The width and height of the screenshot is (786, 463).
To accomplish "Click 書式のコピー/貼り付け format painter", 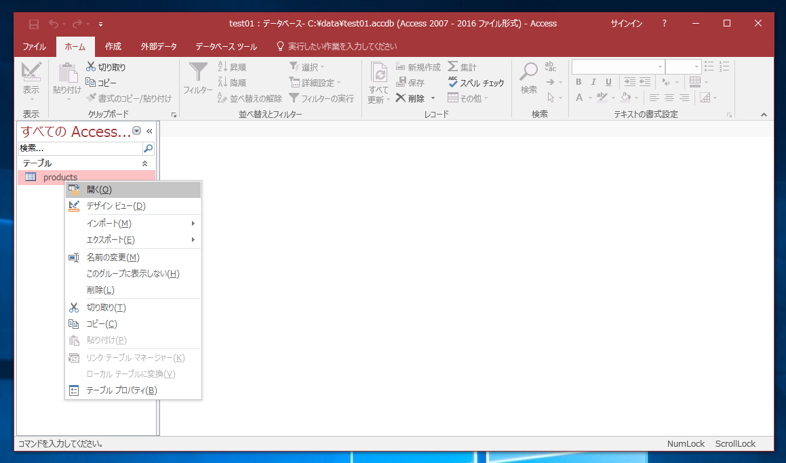I will pos(129,98).
